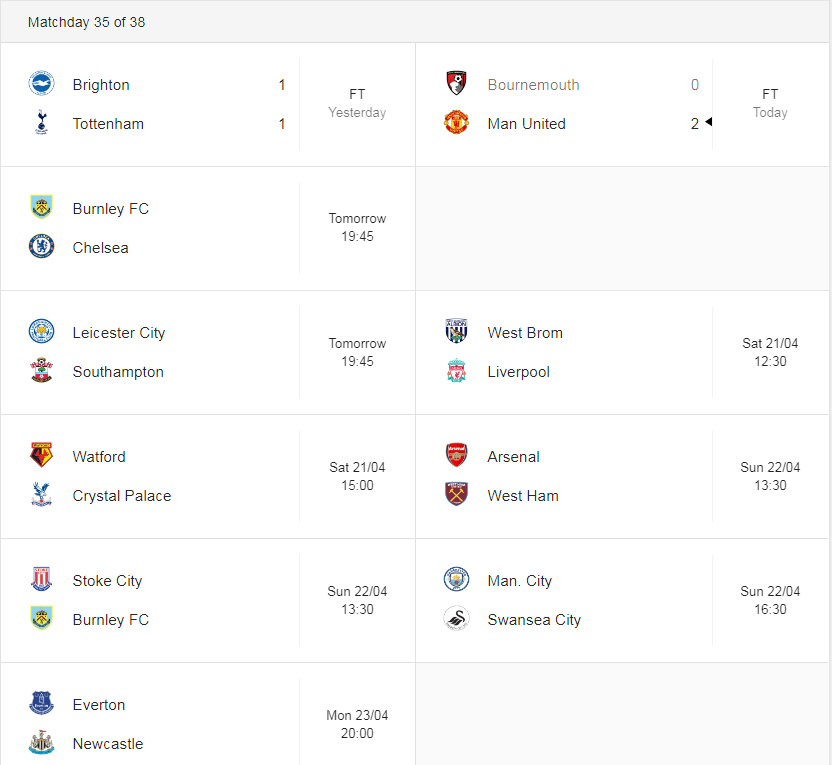The width and height of the screenshot is (832, 765).
Task: Click the Tottenham club crest
Action: [41, 123]
